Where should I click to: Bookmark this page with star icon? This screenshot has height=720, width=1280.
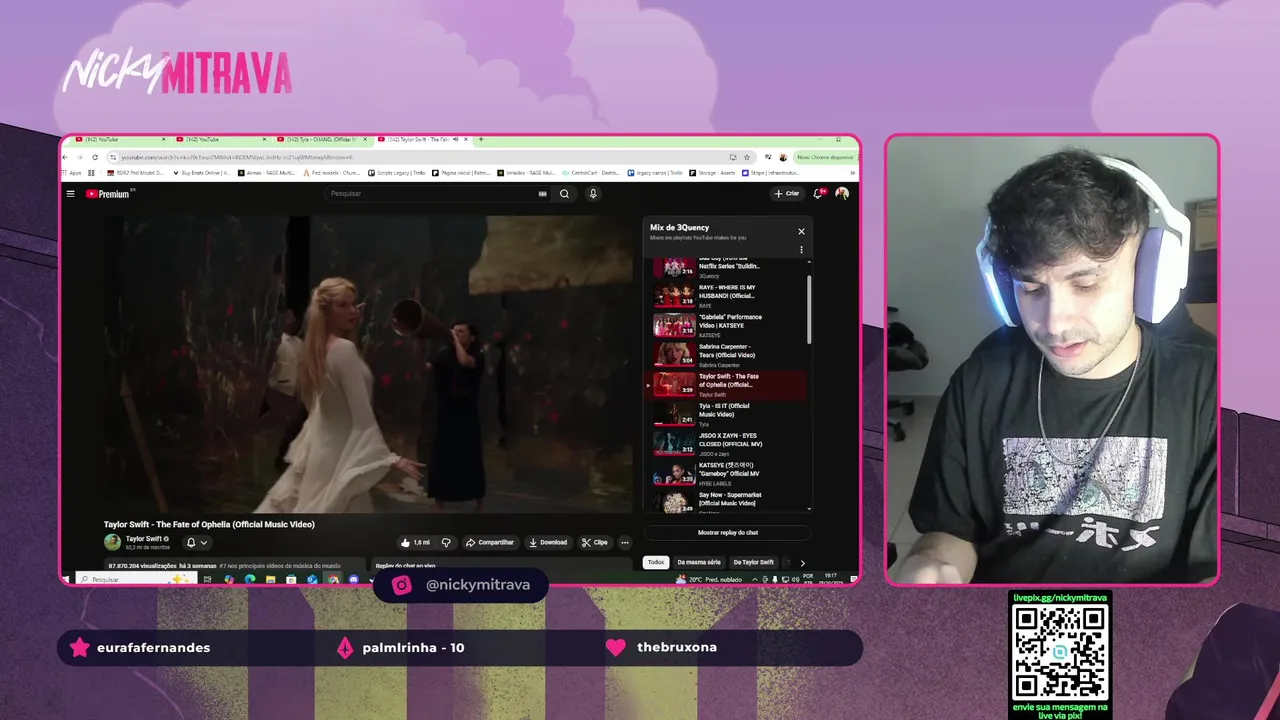pyautogui.click(x=747, y=157)
